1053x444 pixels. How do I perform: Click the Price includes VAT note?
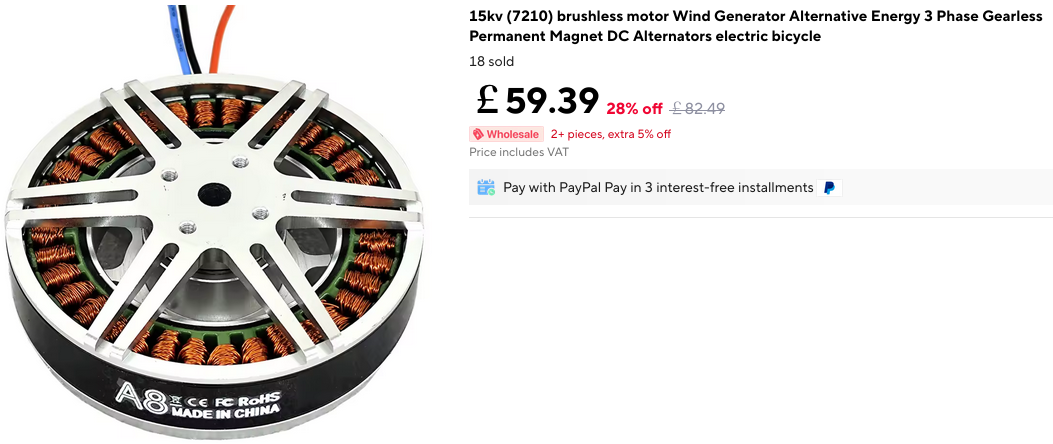click(518, 152)
